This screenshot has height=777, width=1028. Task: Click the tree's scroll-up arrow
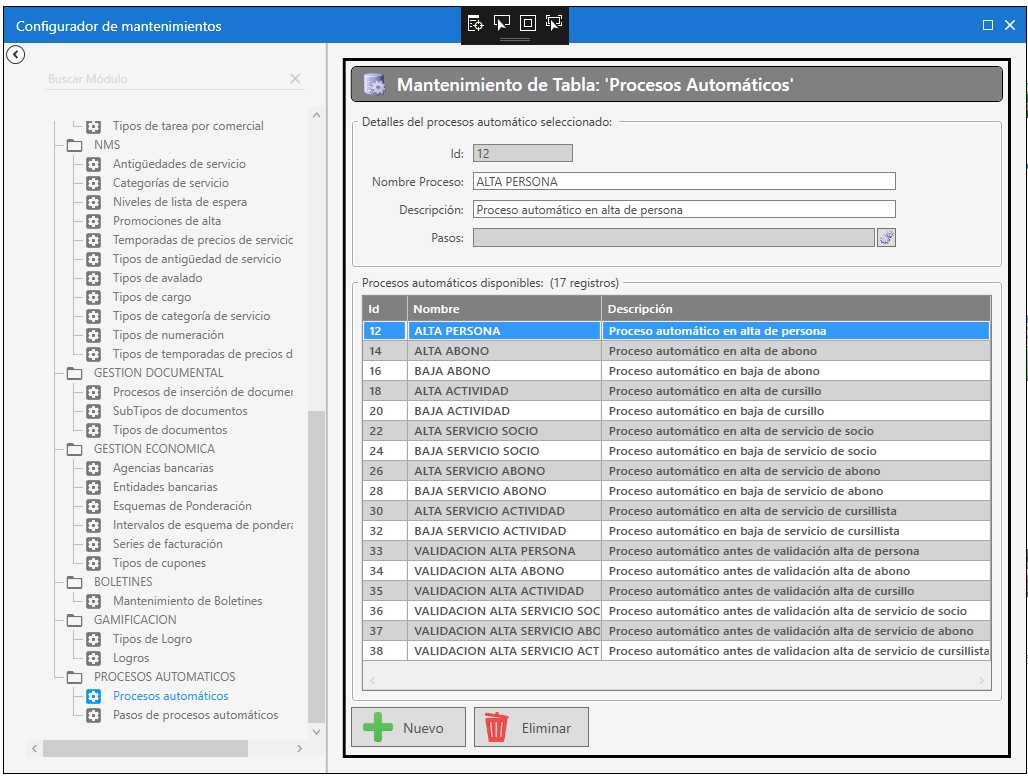(x=316, y=115)
